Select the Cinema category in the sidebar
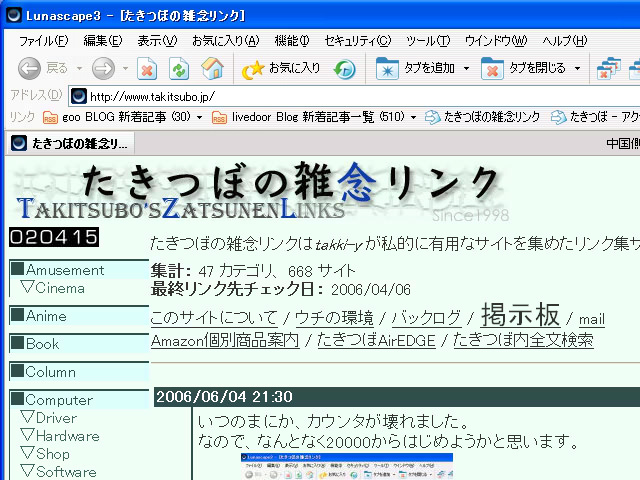640x480 pixels. coord(59,288)
